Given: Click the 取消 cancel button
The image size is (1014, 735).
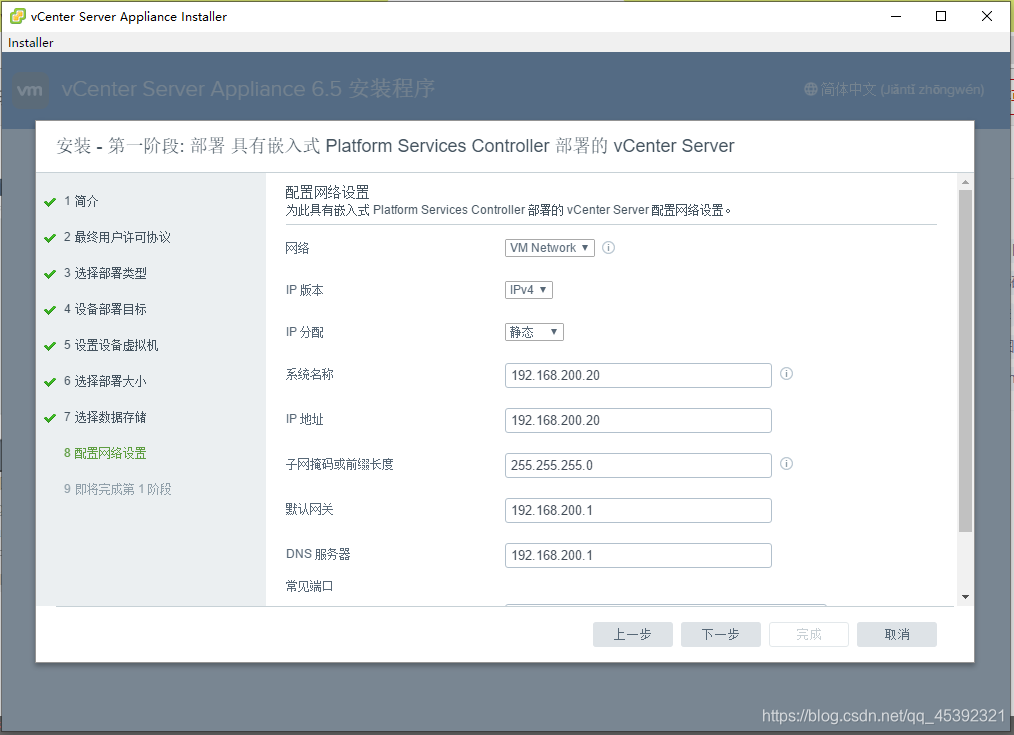Looking at the screenshot, I should 896,634.
